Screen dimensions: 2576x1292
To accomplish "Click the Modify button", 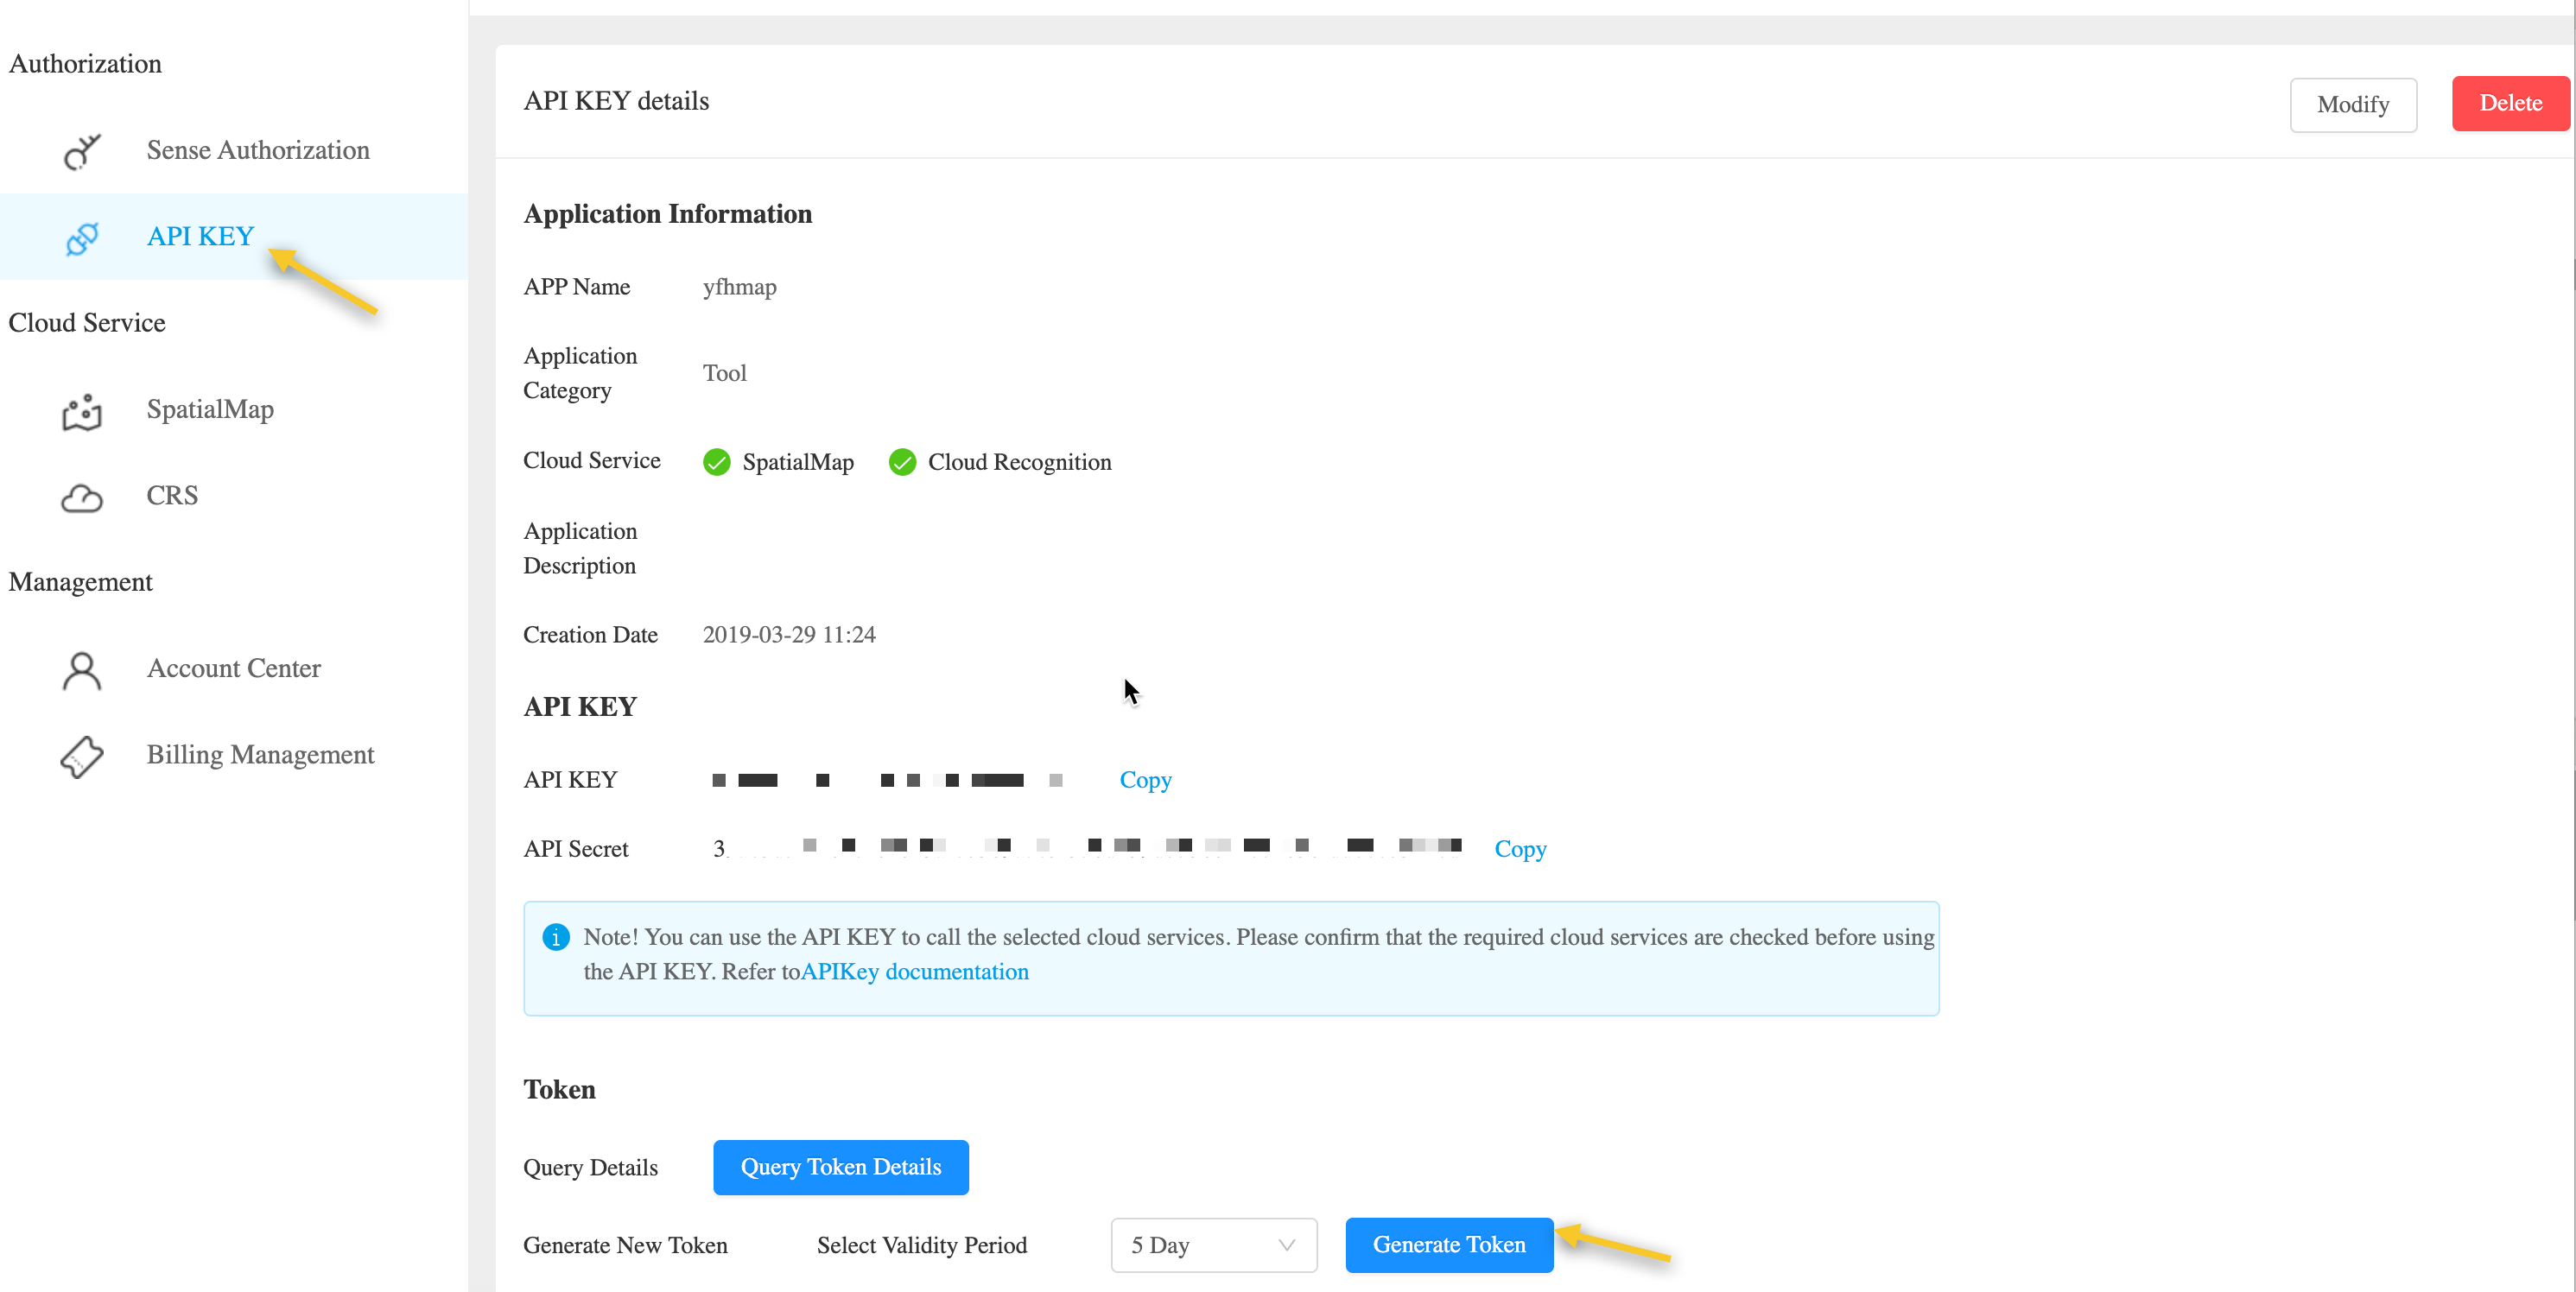I will tap(2352, 105).
